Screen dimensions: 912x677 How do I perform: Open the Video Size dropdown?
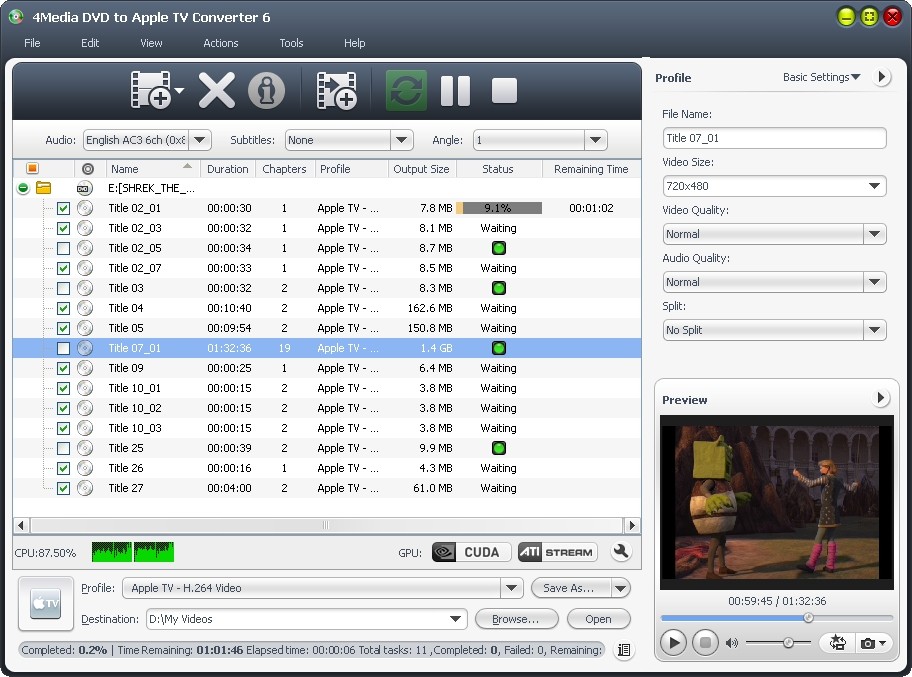point(874,186)
